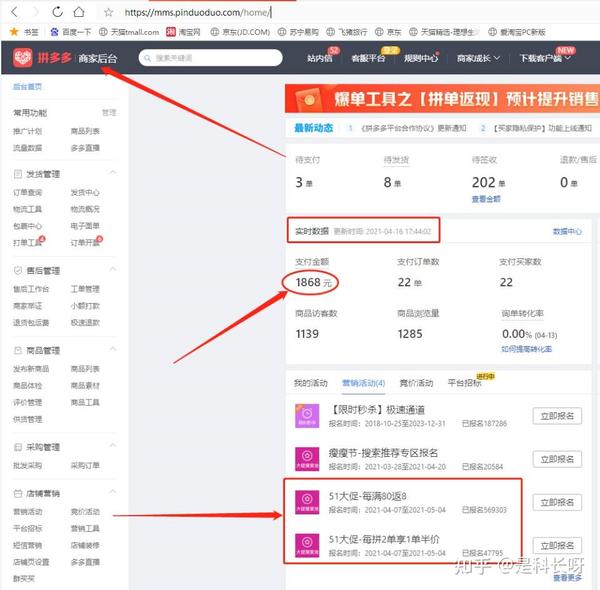
Task: Open 营销工具 in 店铺营销
Action: tap(85, 528)
